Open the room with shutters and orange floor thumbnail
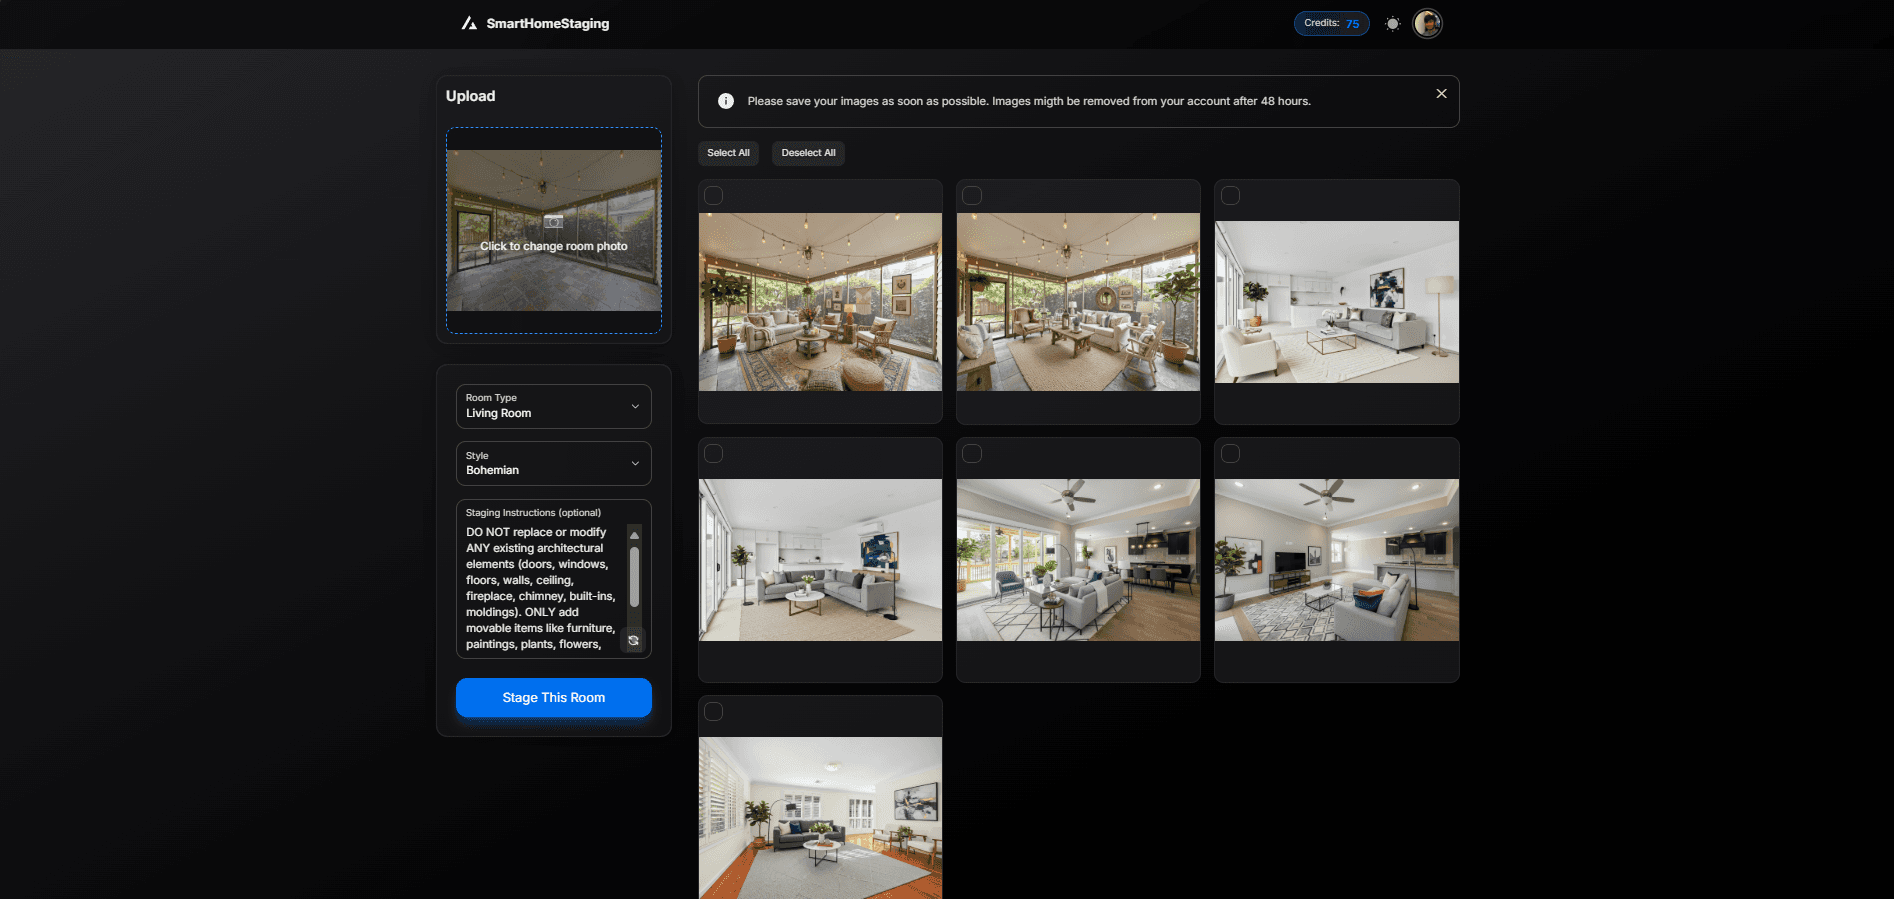Screen dimensions: 1894x899 [820, 818]
